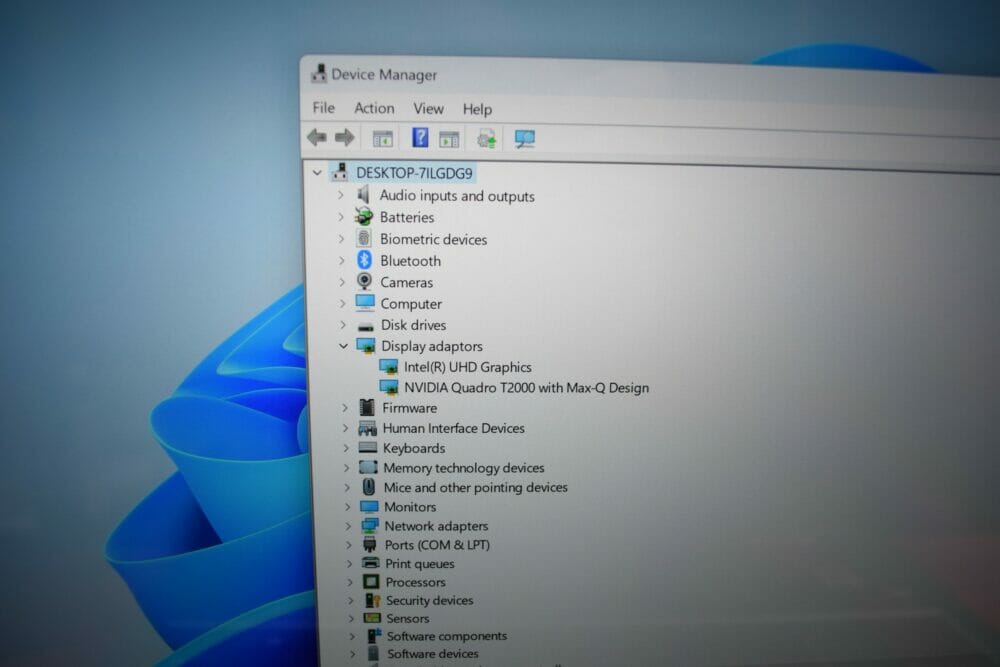This screenshot has height=667, width=1000.
Task: Select NVIDIA Quadro T2000 with Max-Q Design
Action: (x=526, y=388)
